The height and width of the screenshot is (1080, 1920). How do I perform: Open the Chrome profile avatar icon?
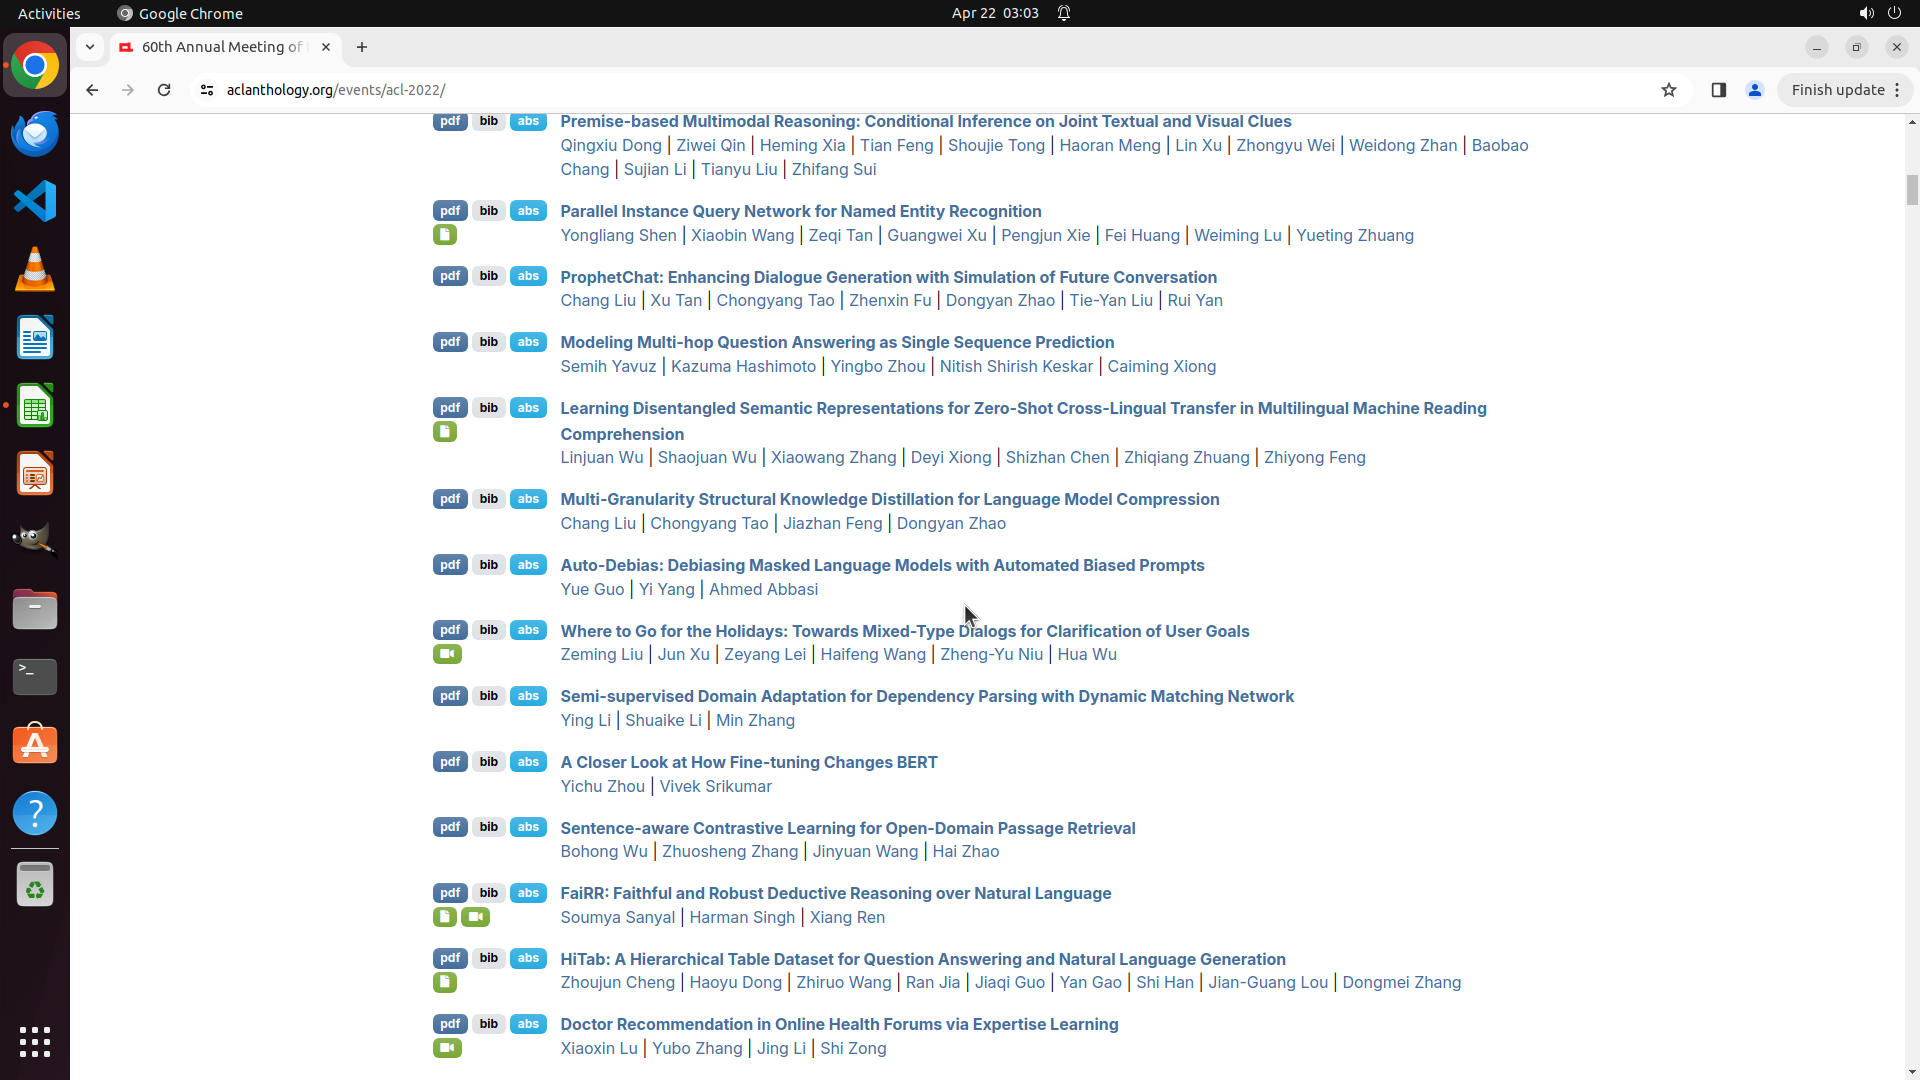pos(1755,90)
